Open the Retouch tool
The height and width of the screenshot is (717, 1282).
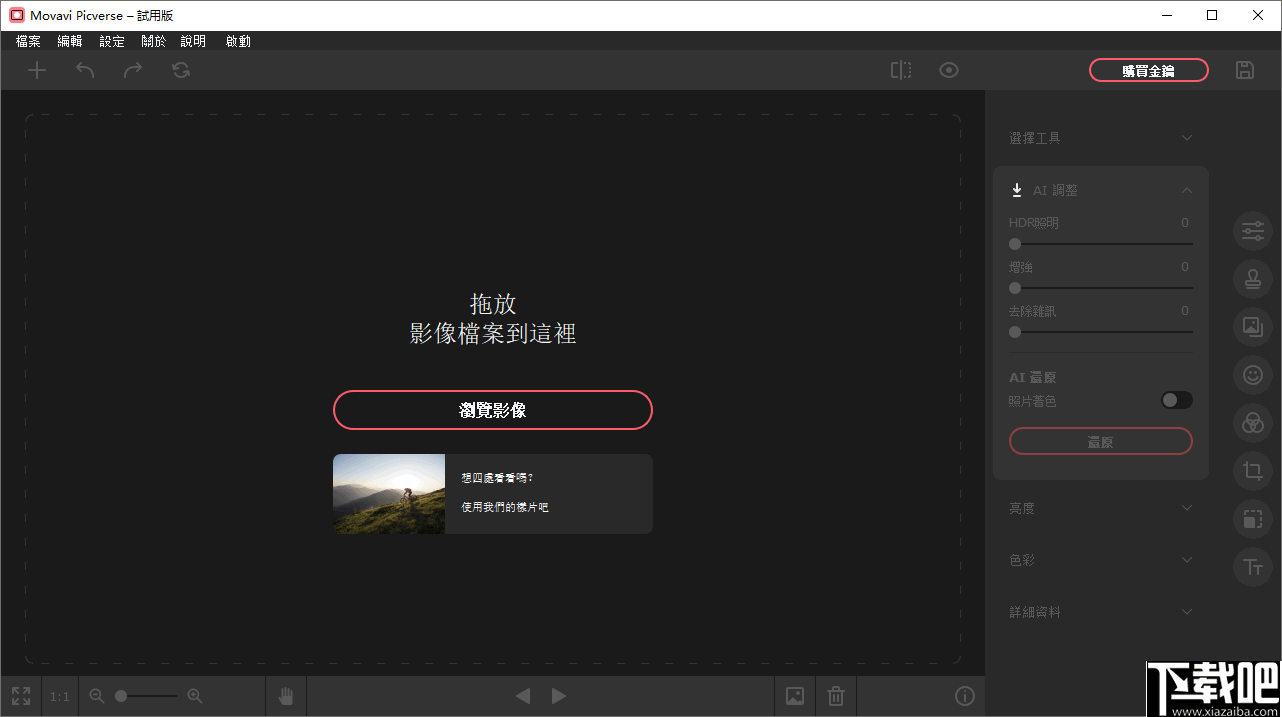1252,279
